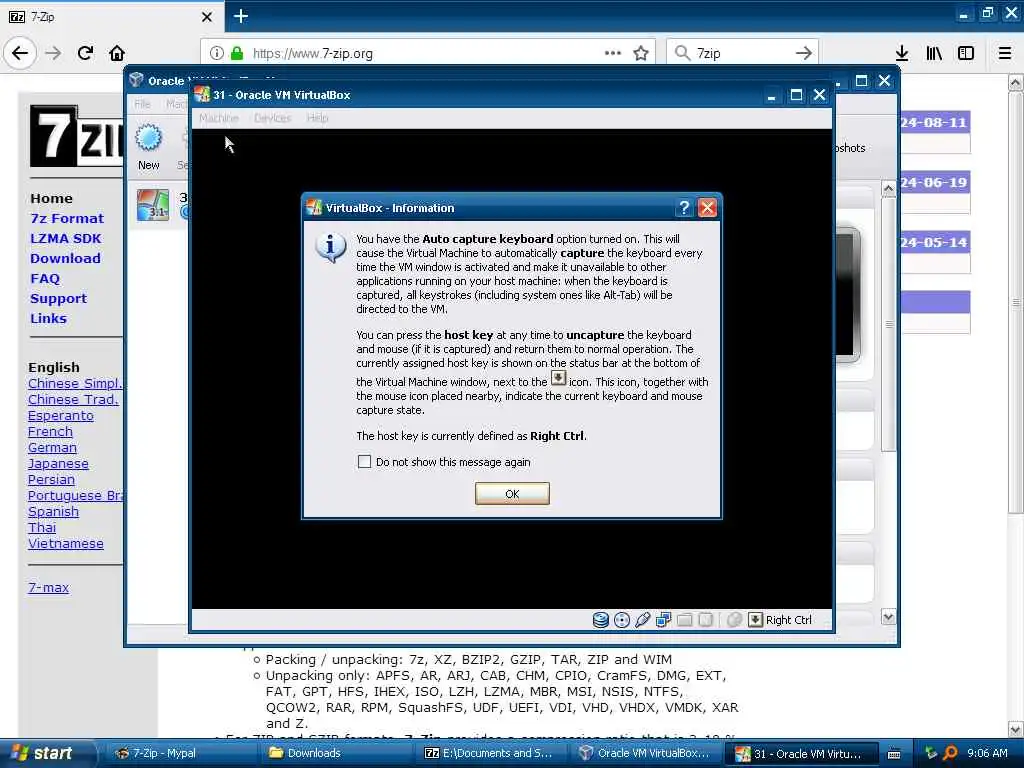Switch to Oracle VM VirtualBox Manager taskbar item
Viewport: 1024px width, 768px height.
(x=647, y=753)
